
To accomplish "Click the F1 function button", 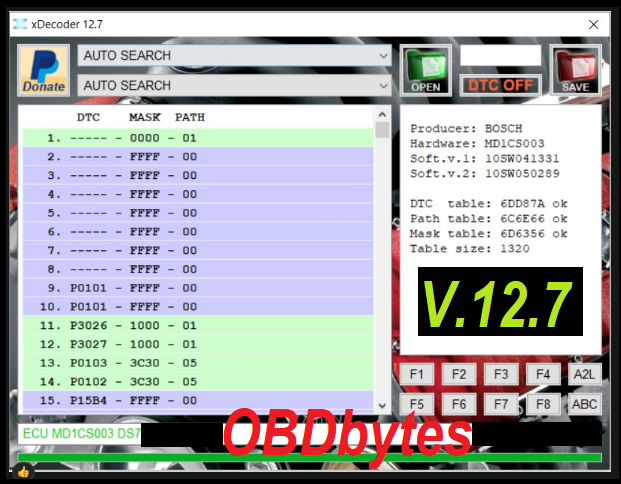I will 417,374.
